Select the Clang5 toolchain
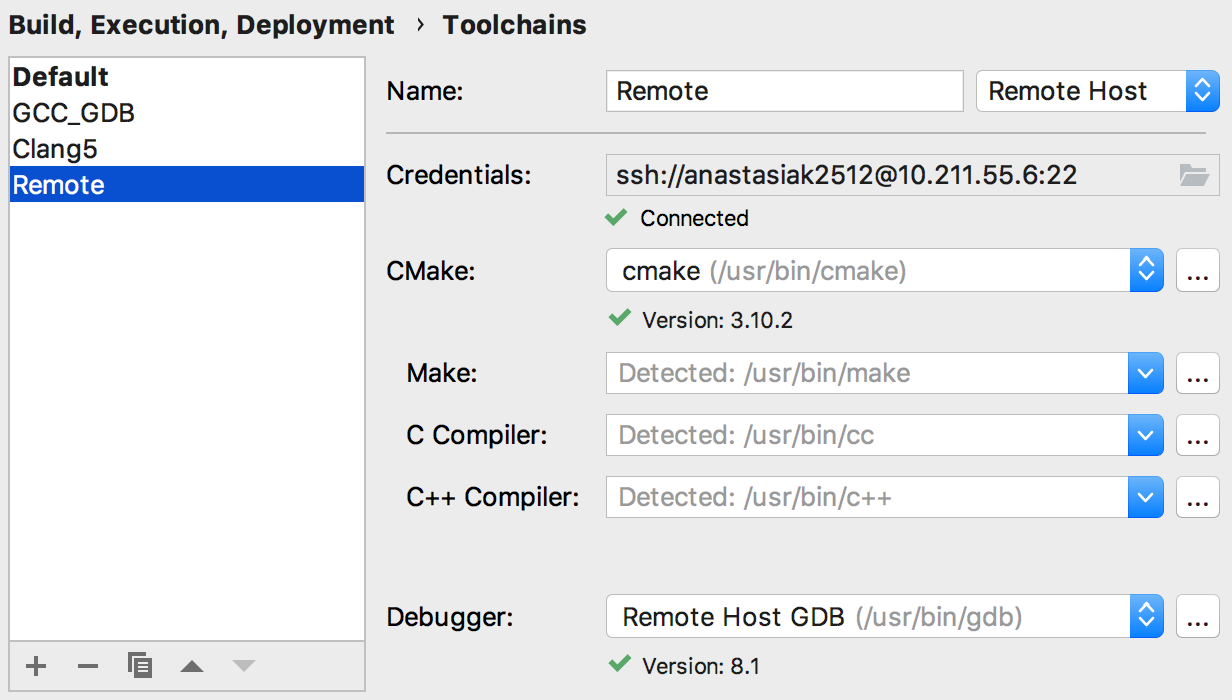Screen dimensions: 1232x700 (x=55, y=149)
